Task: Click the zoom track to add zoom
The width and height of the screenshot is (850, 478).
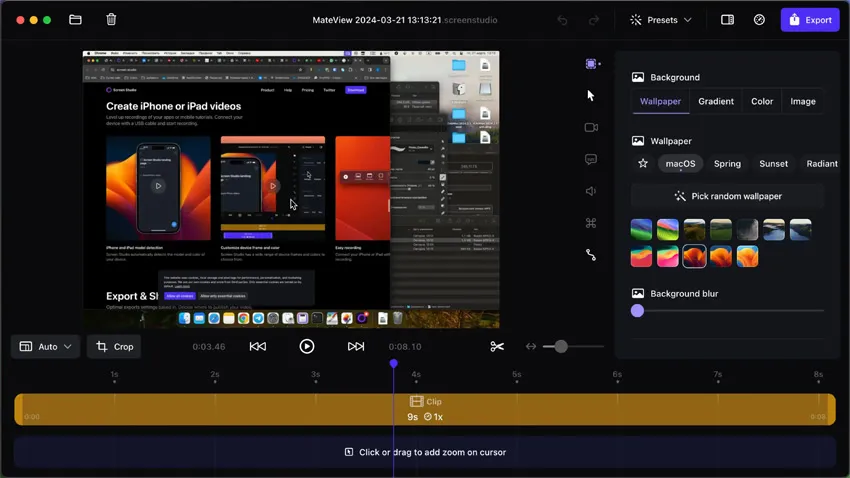Action: 425,452
